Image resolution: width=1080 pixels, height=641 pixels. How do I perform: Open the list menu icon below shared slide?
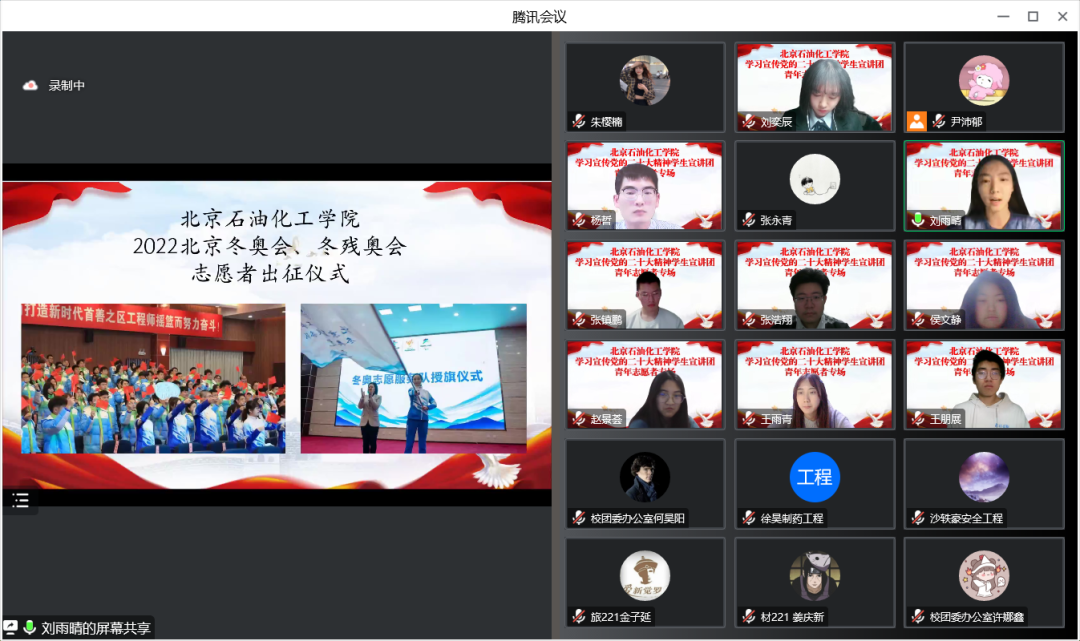pos(20,501)
